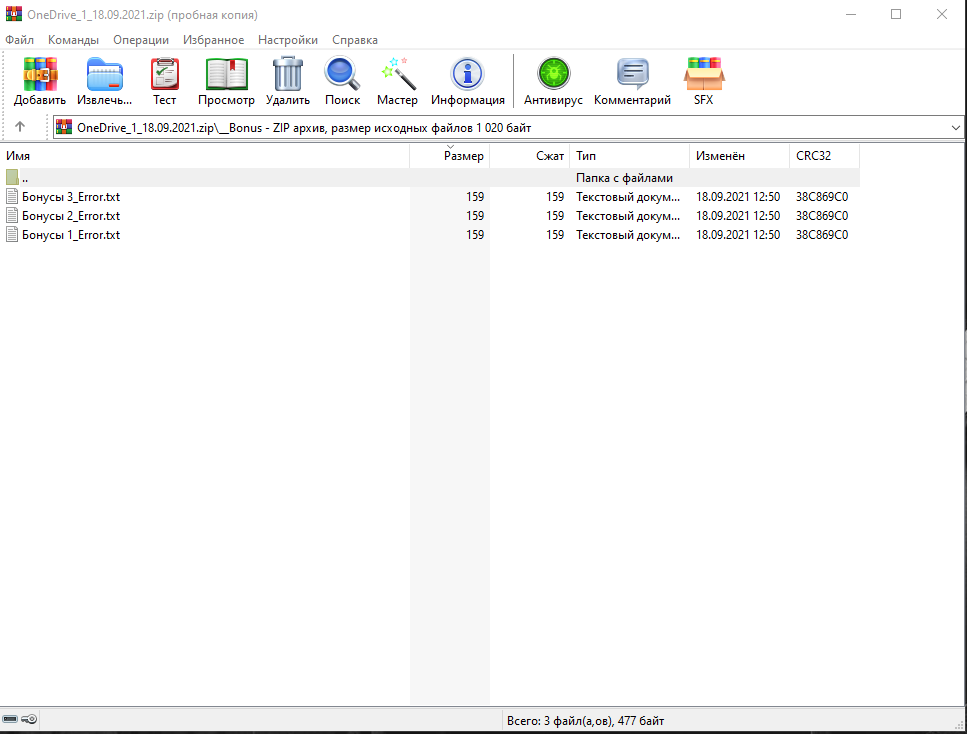Click the key password icon in status bar

[29, 719]
